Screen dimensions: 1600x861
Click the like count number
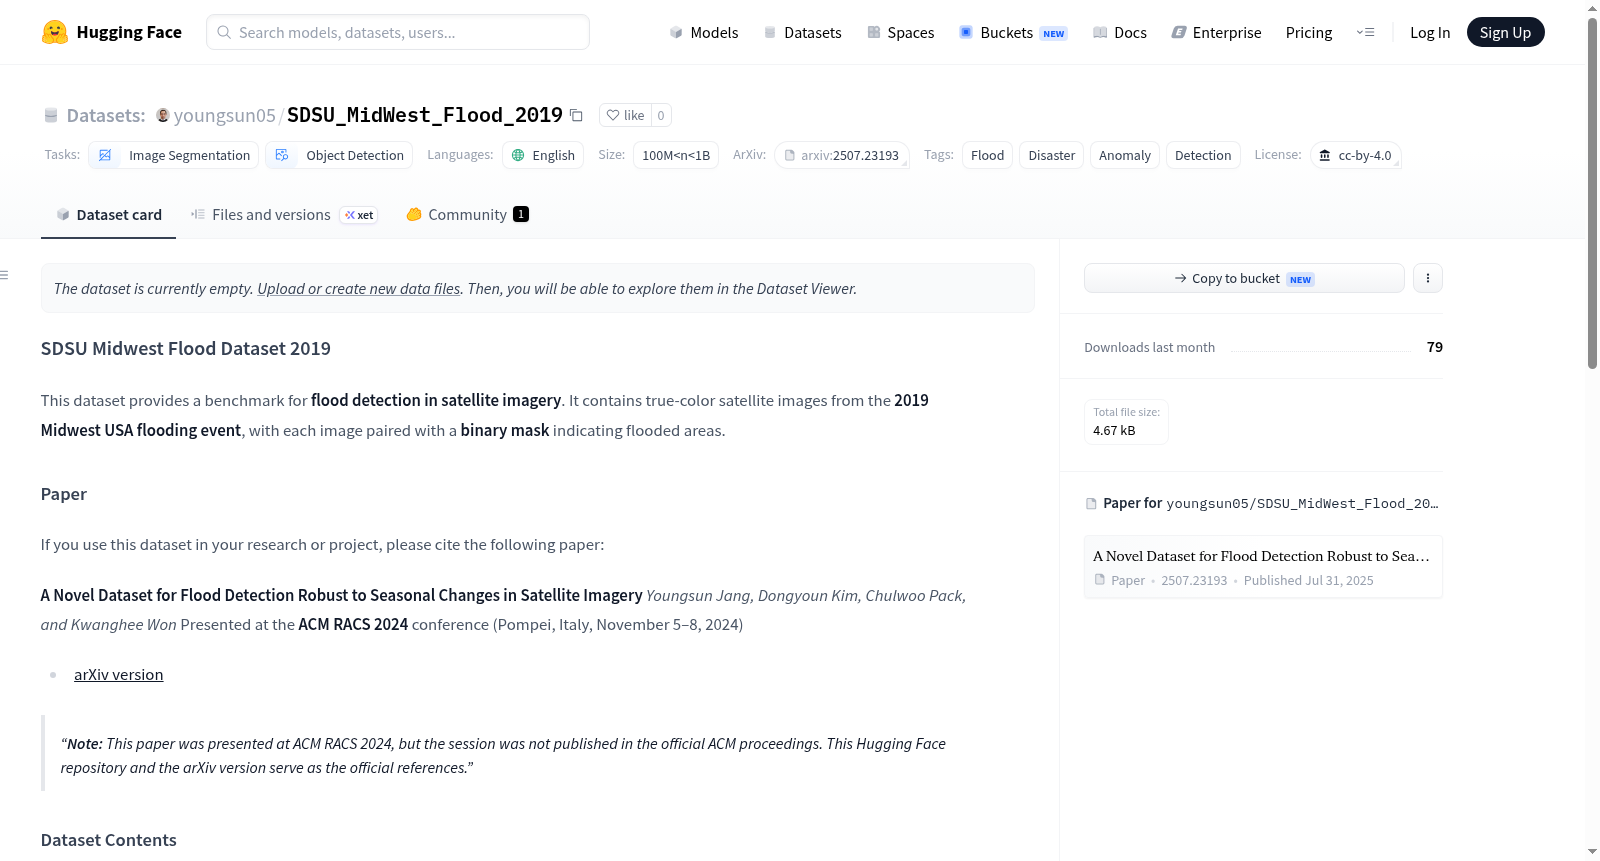661,115
